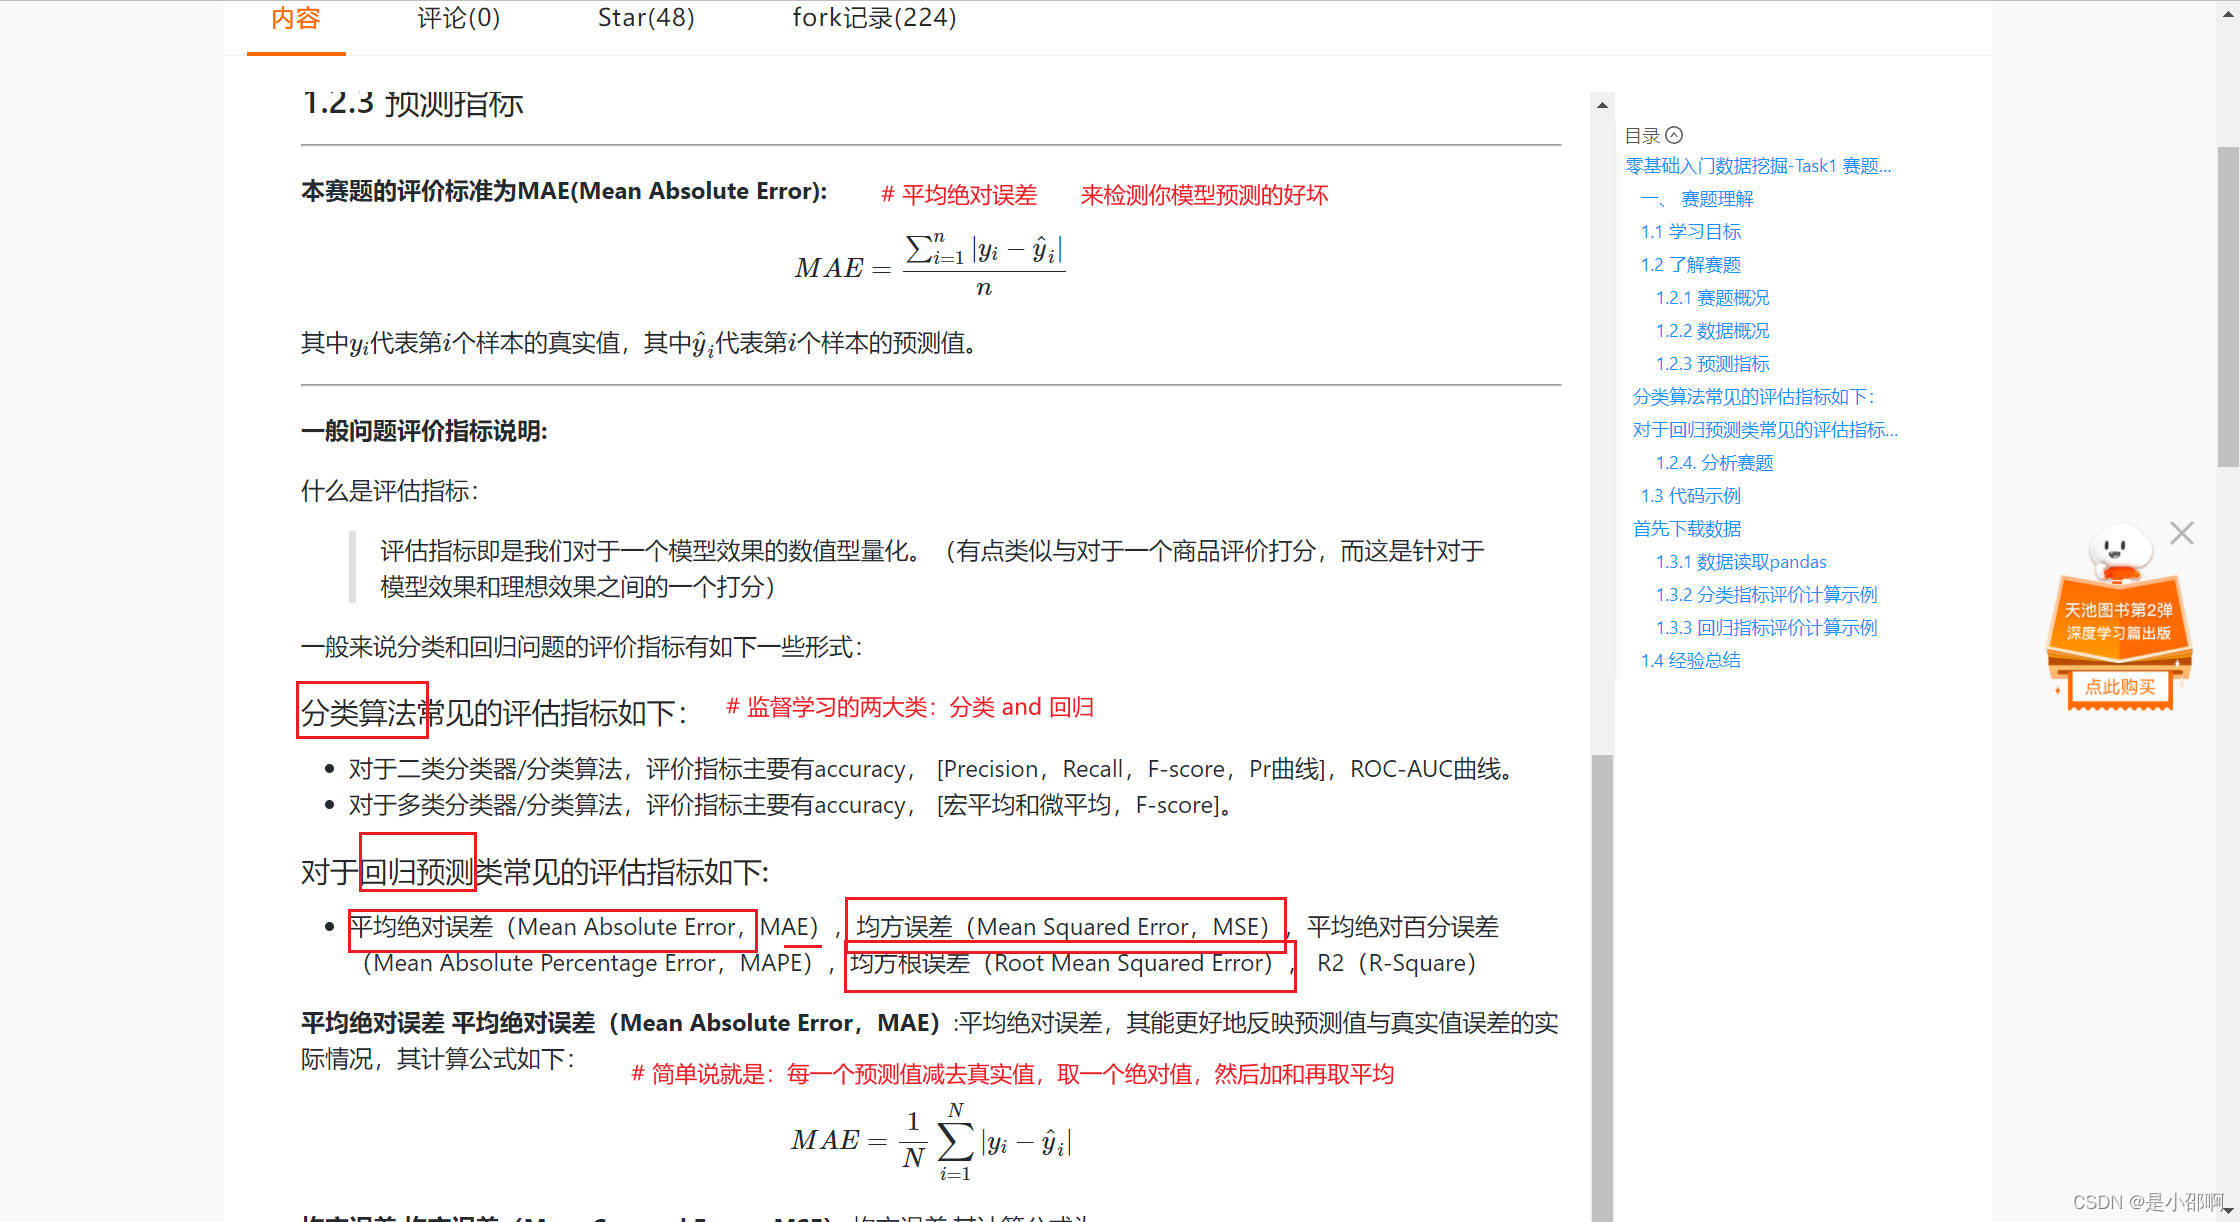The image size is (2240, 1222).
Task: Click the 首先下载数据 outline link
Action: 1686,529
